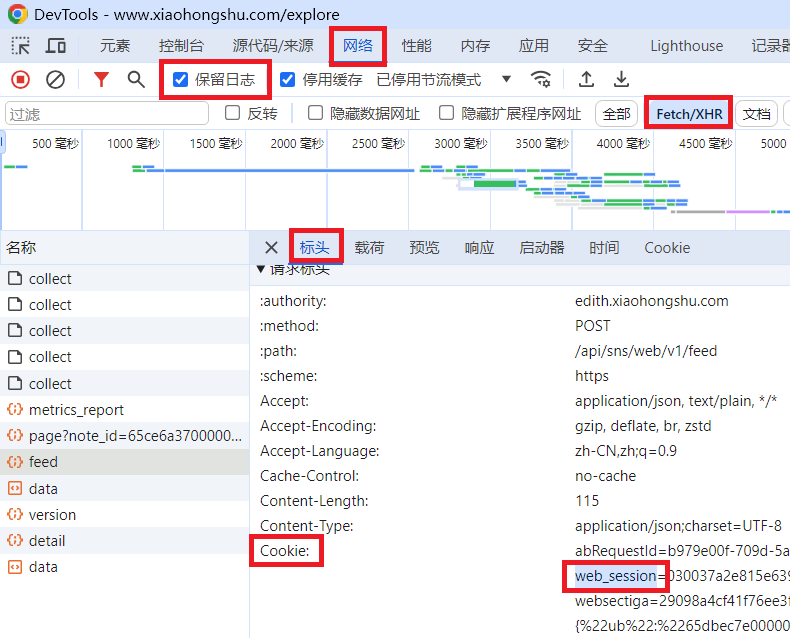Clear the network log
The width and height of the screenshot is (790, 638).
[x=55, y=80]
